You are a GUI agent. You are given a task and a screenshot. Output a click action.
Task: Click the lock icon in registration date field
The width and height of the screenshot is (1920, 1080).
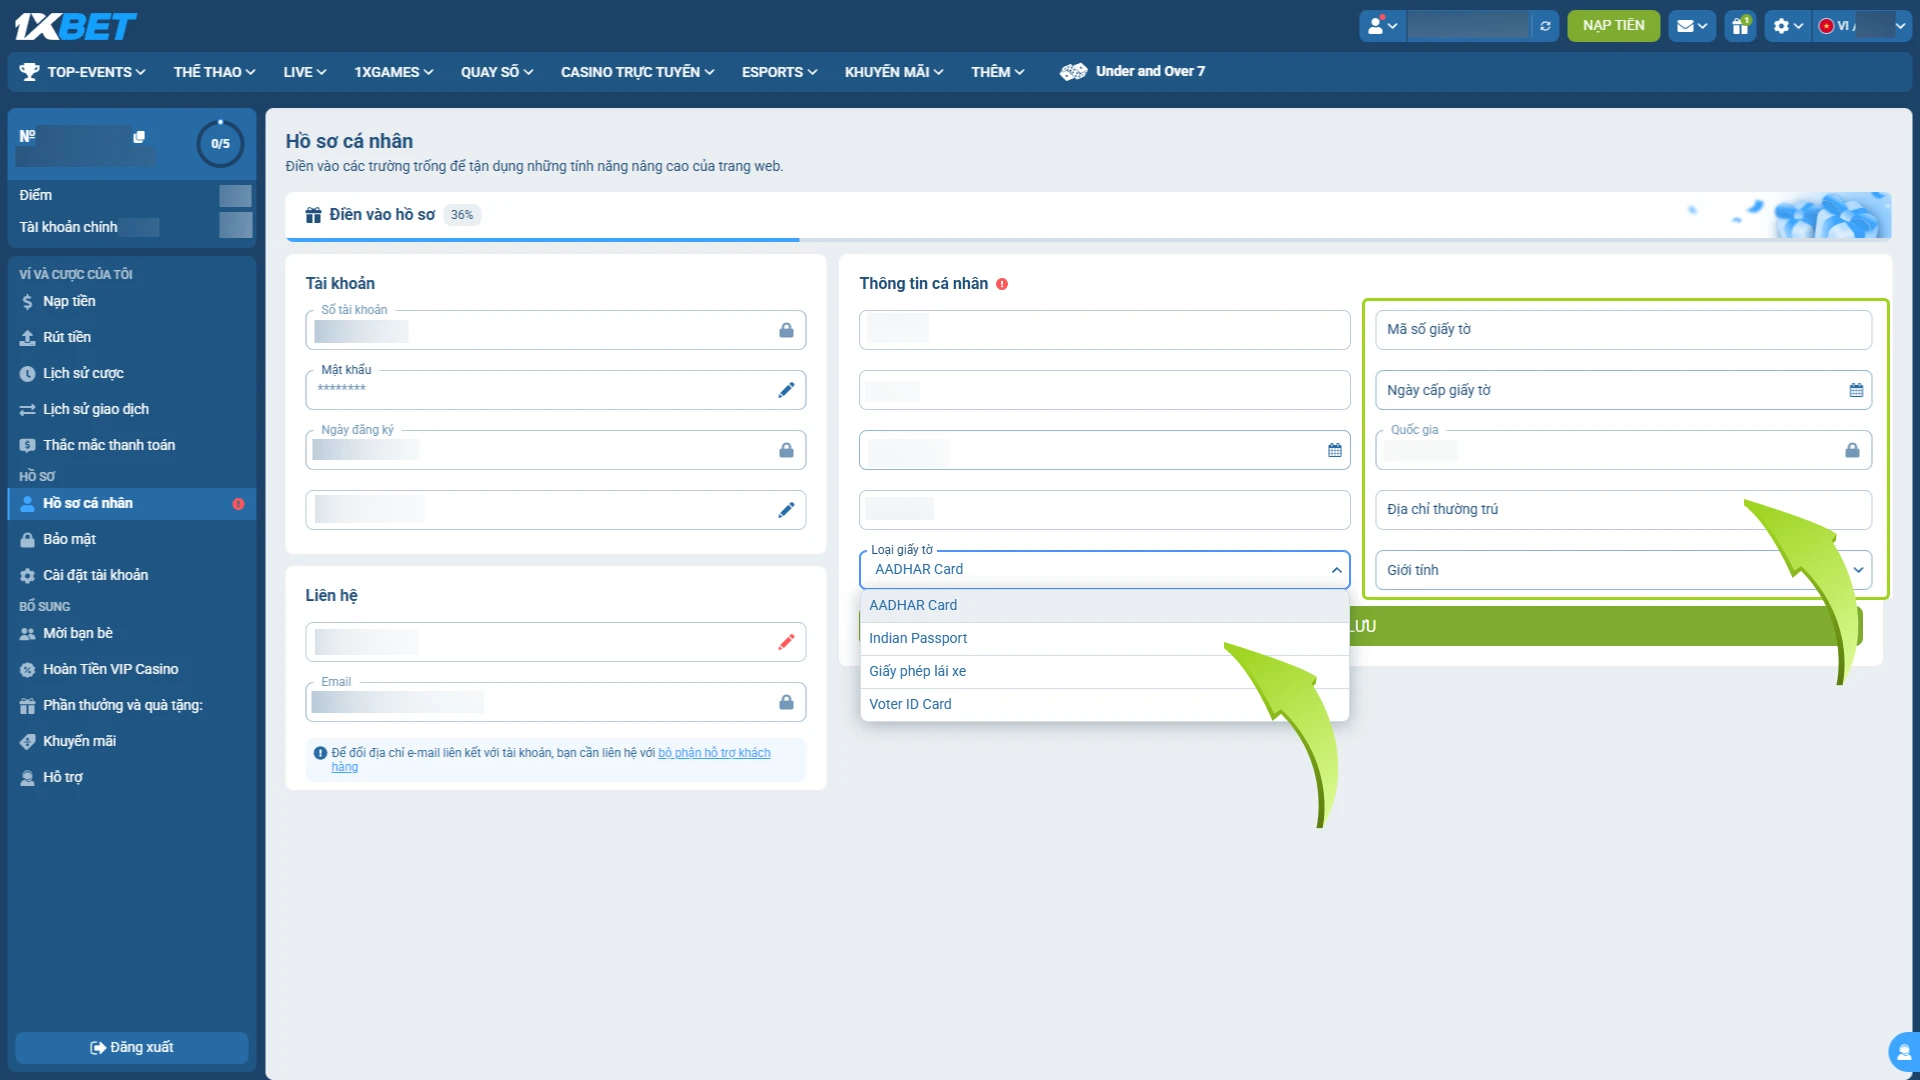[786, 450]
